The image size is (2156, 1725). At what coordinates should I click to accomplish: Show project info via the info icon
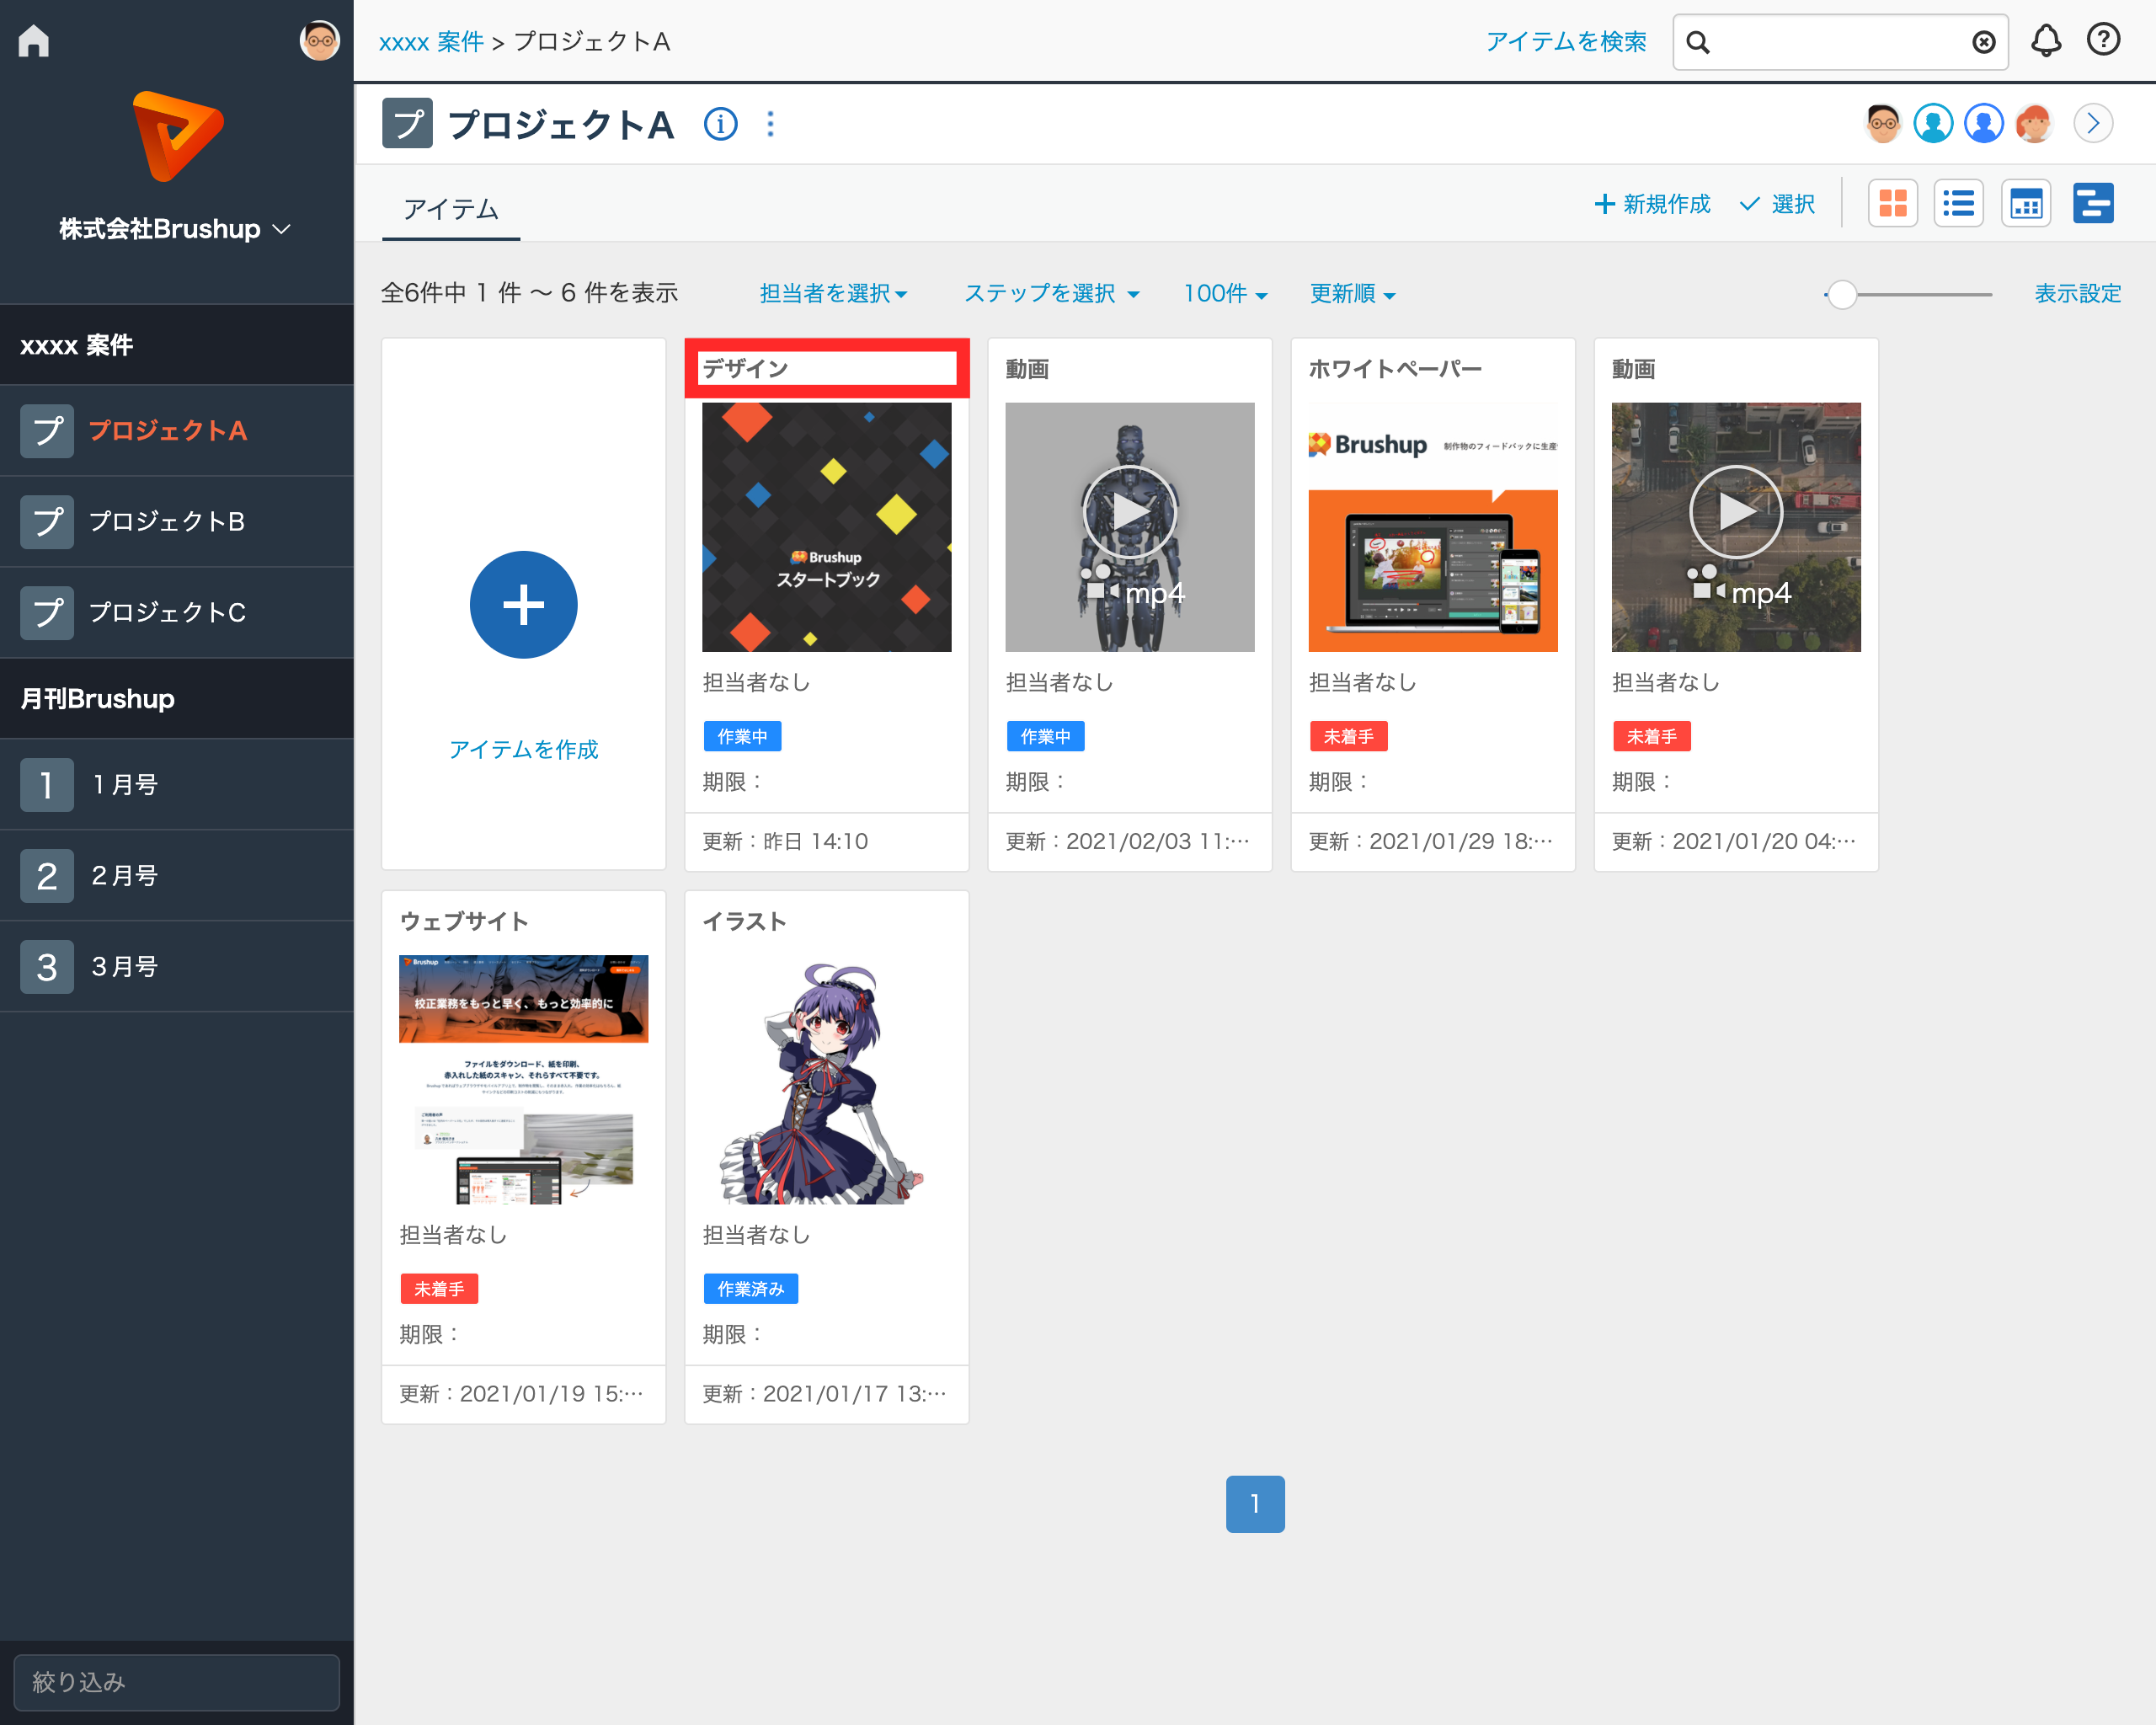pyautogui.click(x=720, y=125)
